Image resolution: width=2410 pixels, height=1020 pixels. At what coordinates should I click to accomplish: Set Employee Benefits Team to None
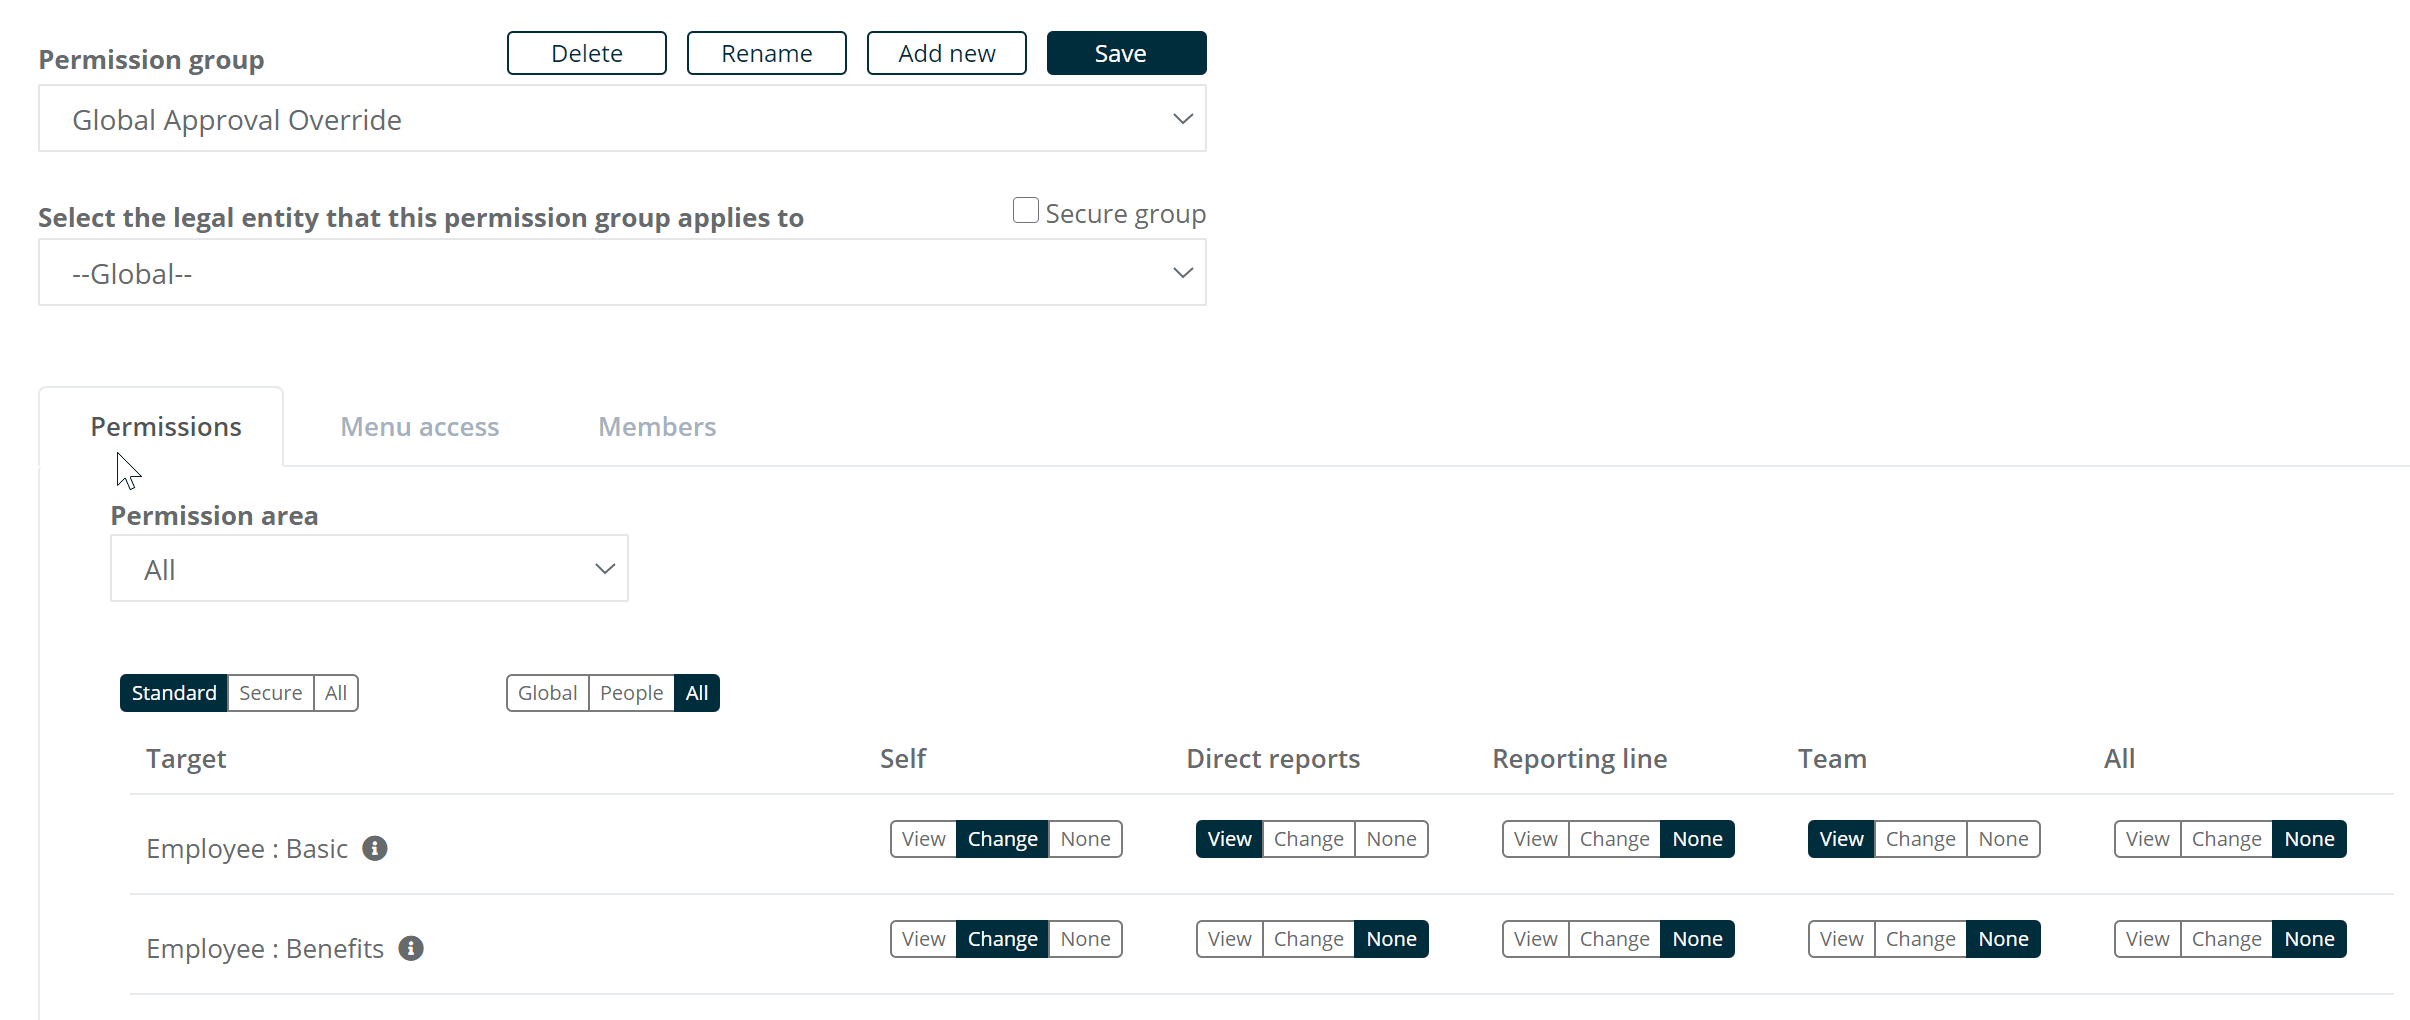pyautogui.click(x=2003, y=939)
